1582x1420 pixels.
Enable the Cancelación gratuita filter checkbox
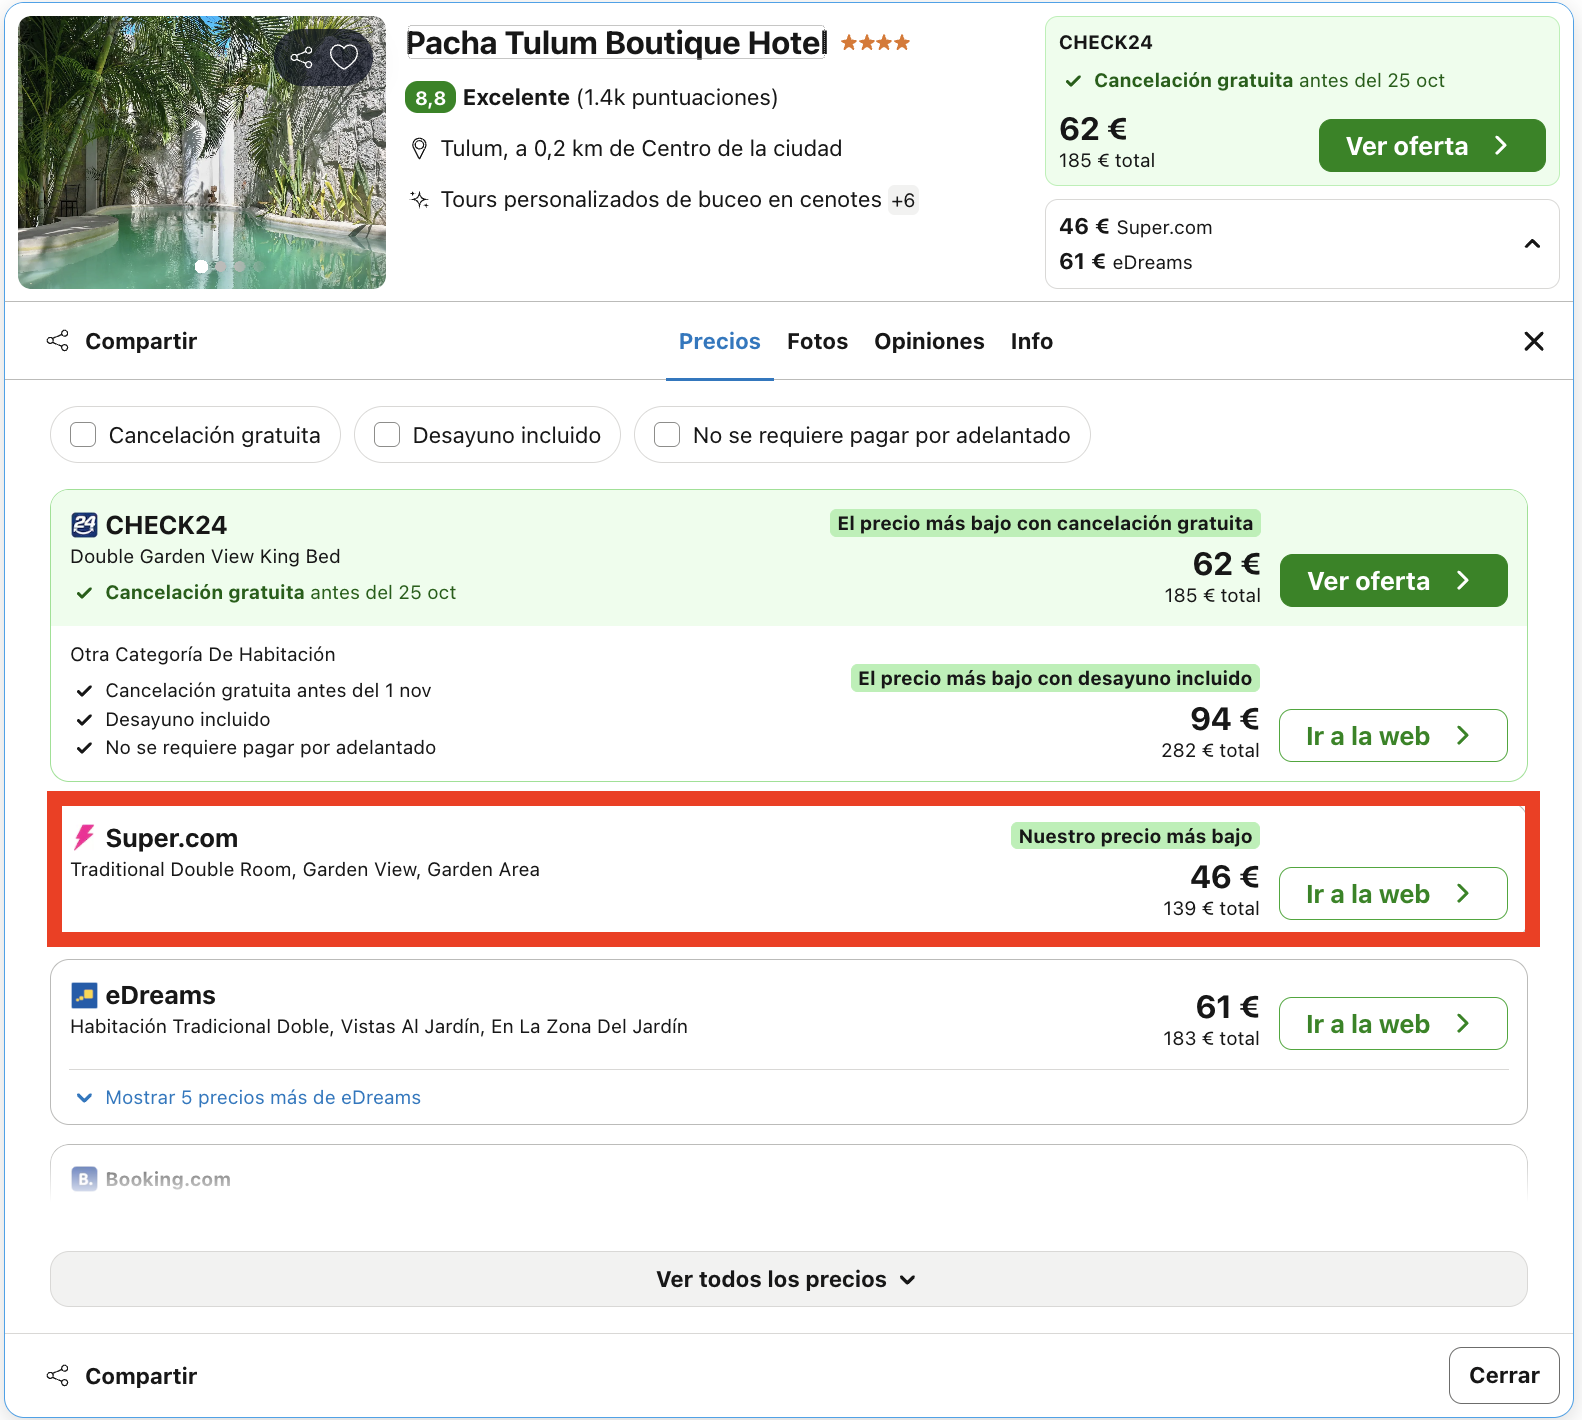point(83,435)
